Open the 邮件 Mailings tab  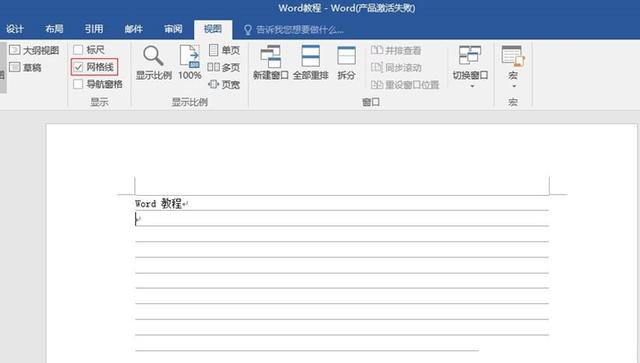point(133,29)
